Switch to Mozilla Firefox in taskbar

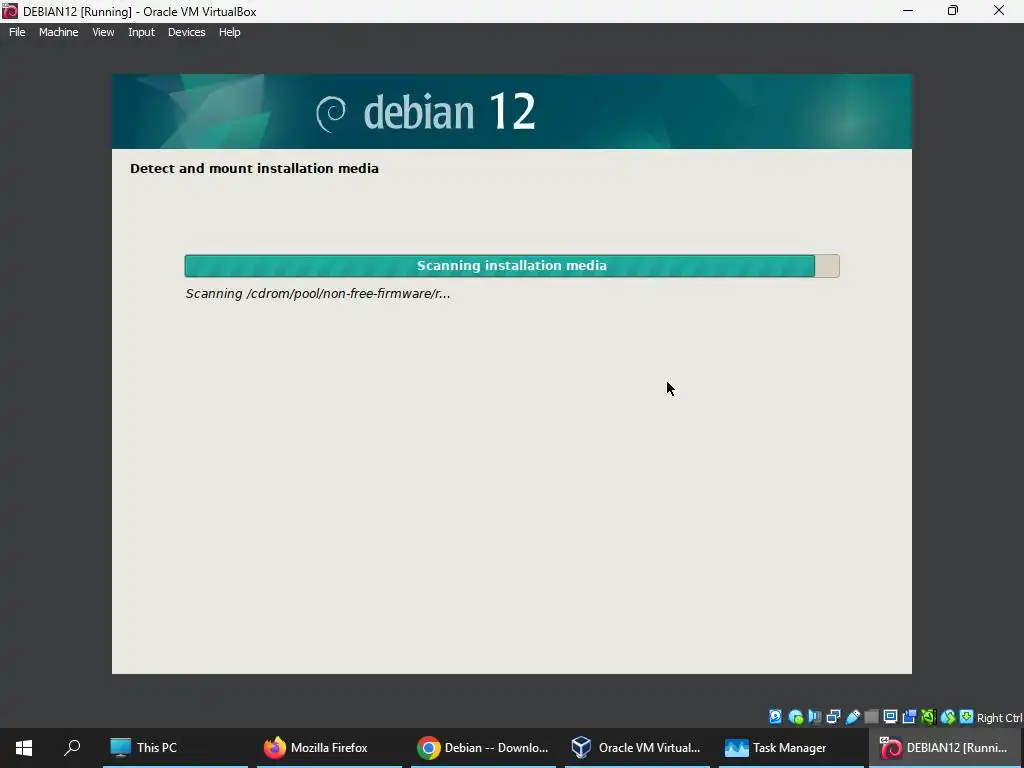[x=329, y=748]
